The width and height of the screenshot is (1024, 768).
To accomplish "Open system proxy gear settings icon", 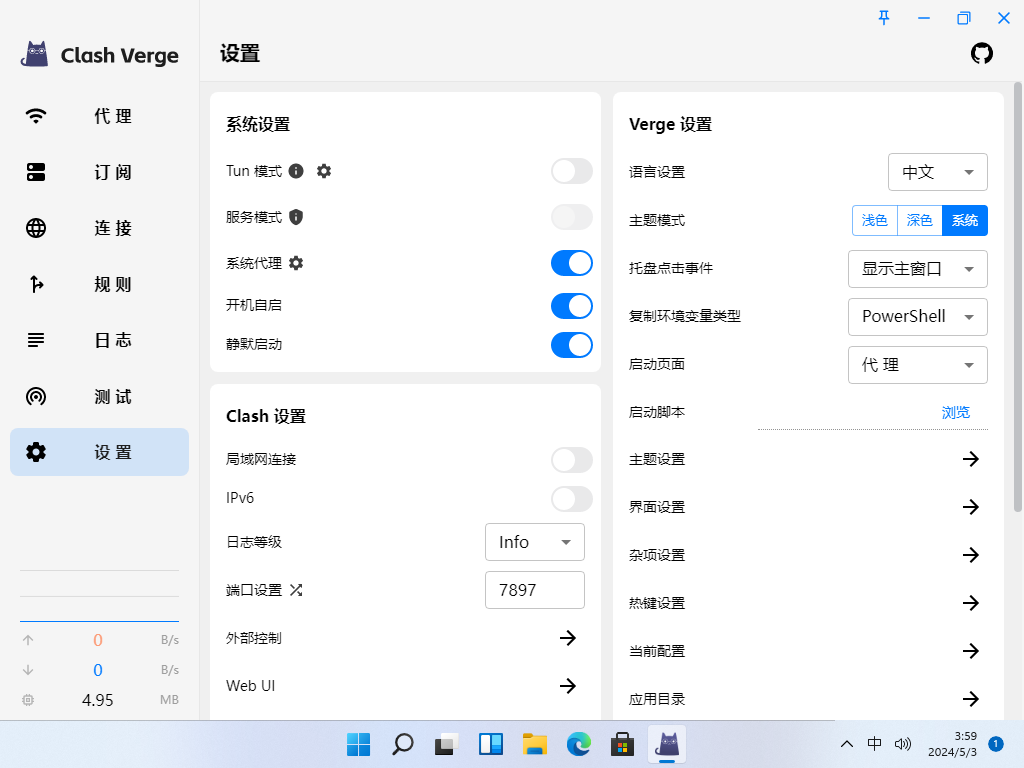I will 296,263.
